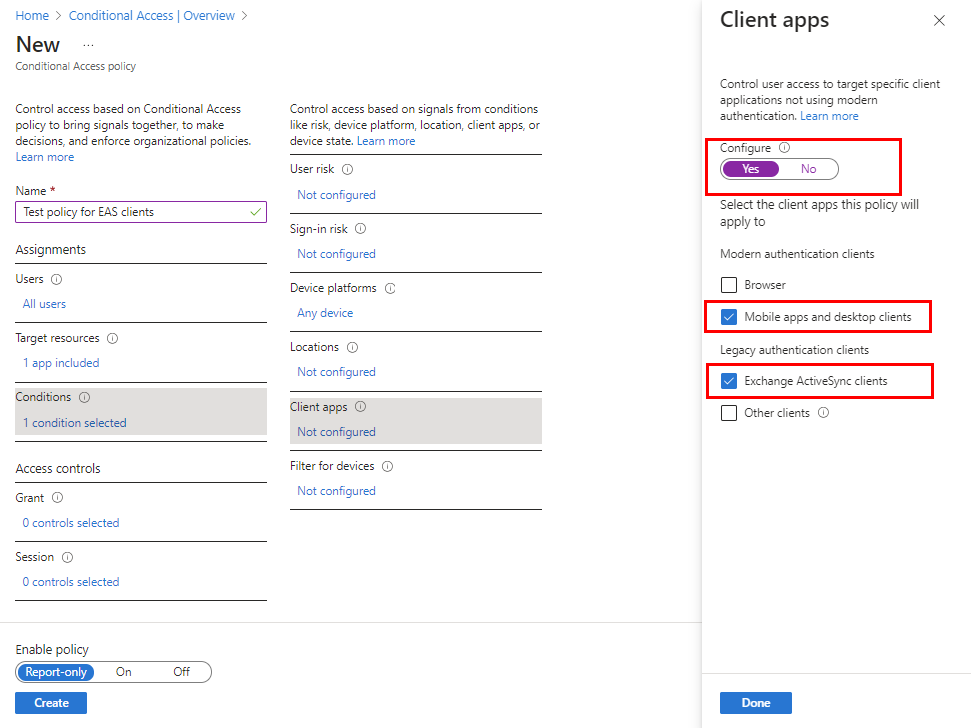Viewport: 971px width, 728px height.
Task: Click the Create button
Action: (x=51, y=703)
